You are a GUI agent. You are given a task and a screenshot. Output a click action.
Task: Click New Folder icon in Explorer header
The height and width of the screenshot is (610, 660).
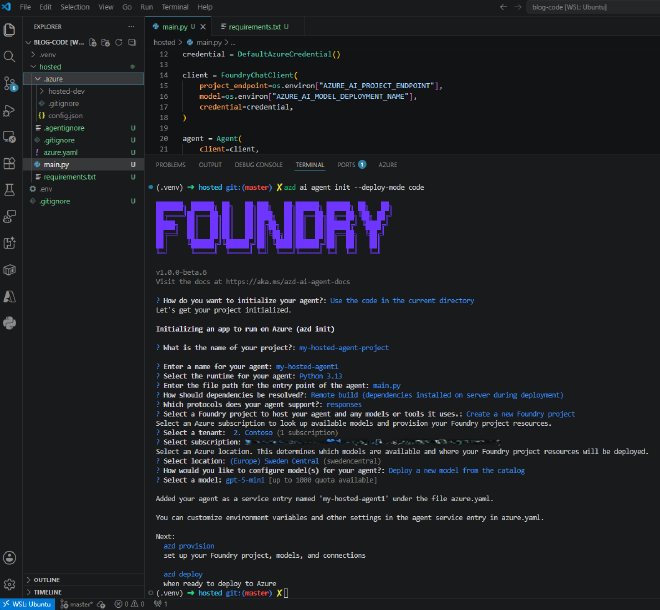click(106, 43)
